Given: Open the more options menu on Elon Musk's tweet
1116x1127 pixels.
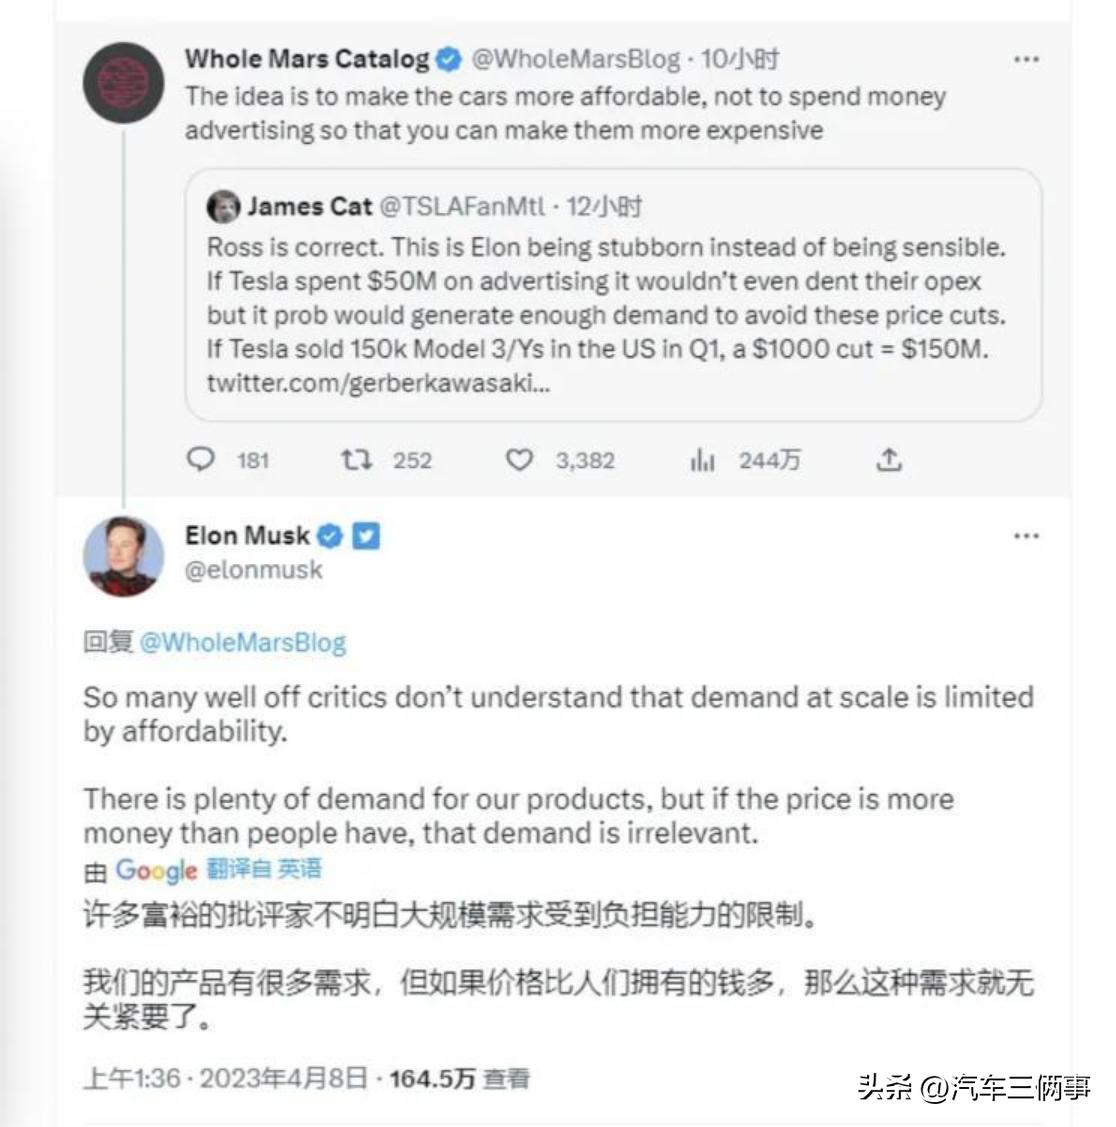Looking at the screenshot, I should tap(1024, 535).
